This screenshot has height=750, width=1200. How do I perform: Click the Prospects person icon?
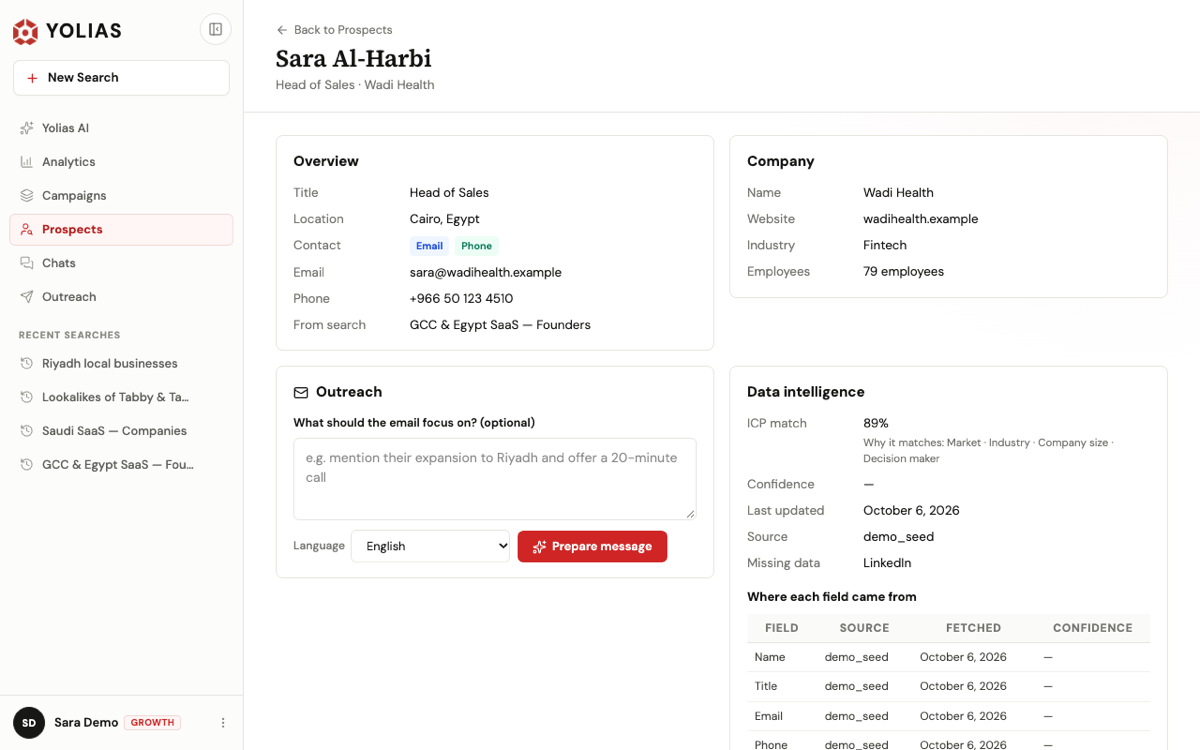click(x=27, y=230)
